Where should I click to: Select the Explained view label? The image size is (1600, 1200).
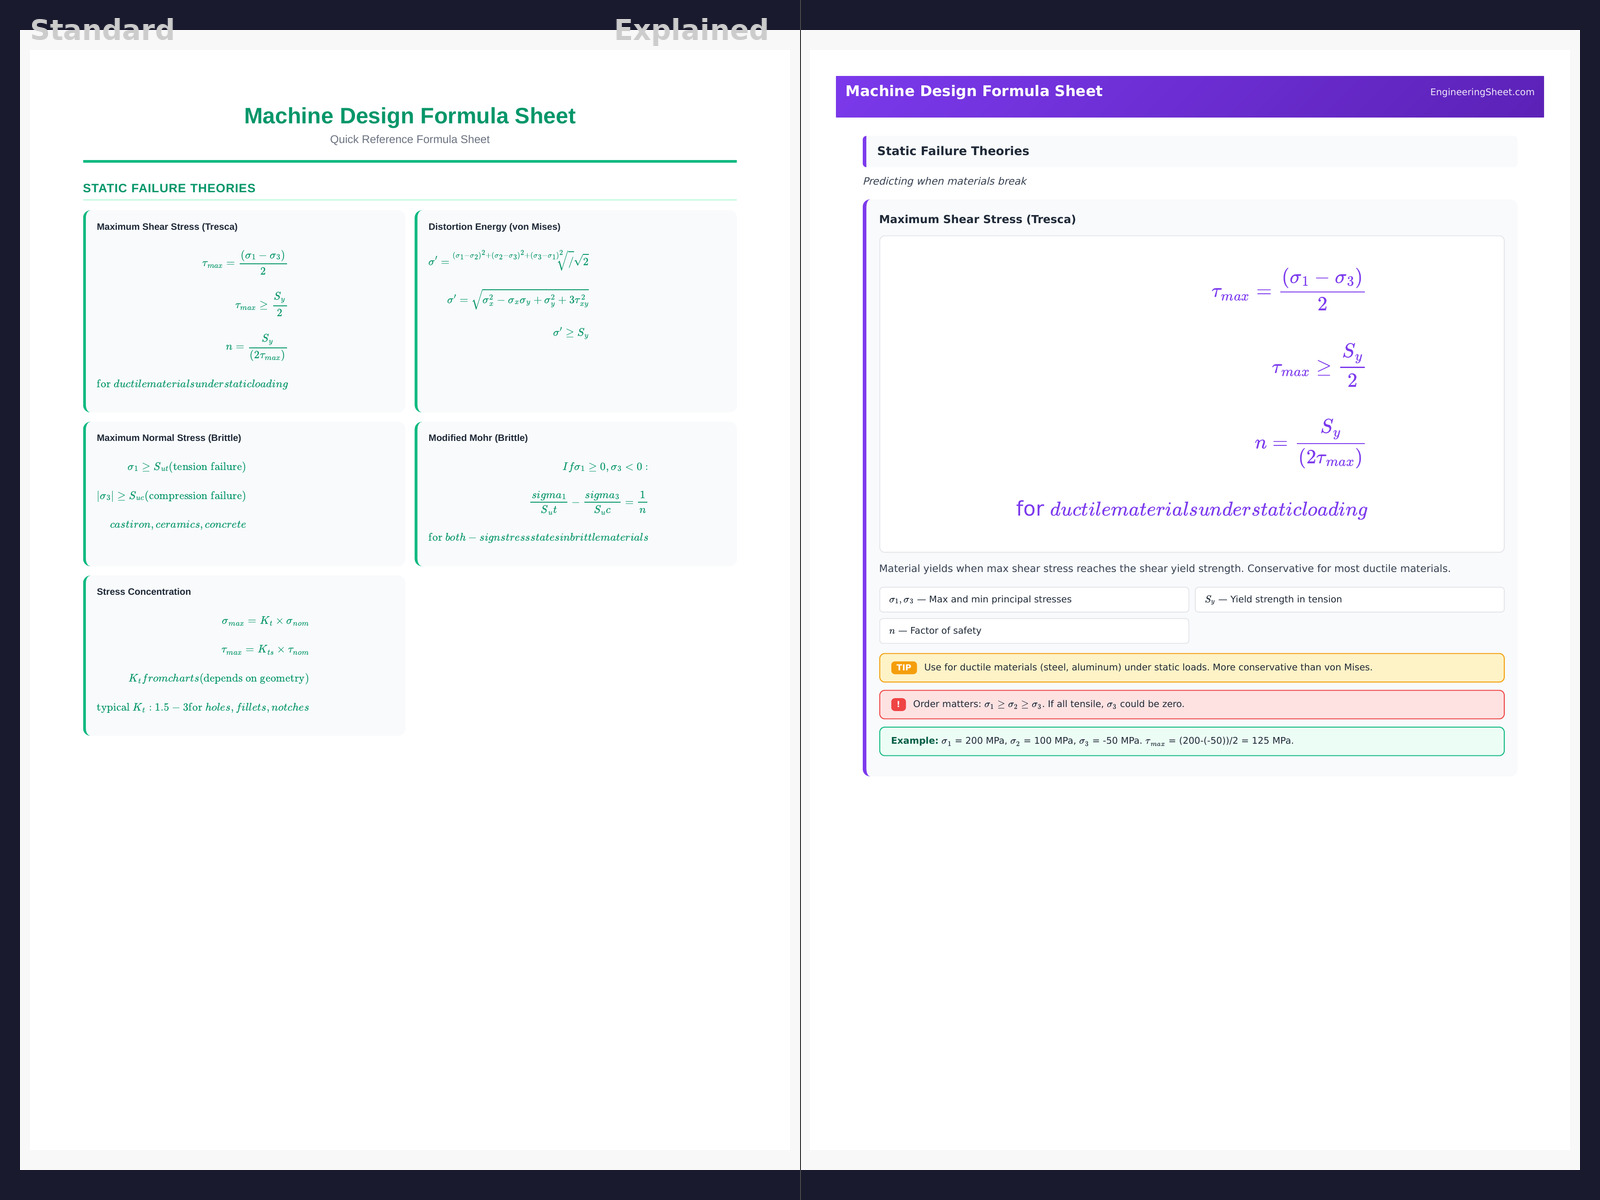pyautogui.click(x=691, y=30)
